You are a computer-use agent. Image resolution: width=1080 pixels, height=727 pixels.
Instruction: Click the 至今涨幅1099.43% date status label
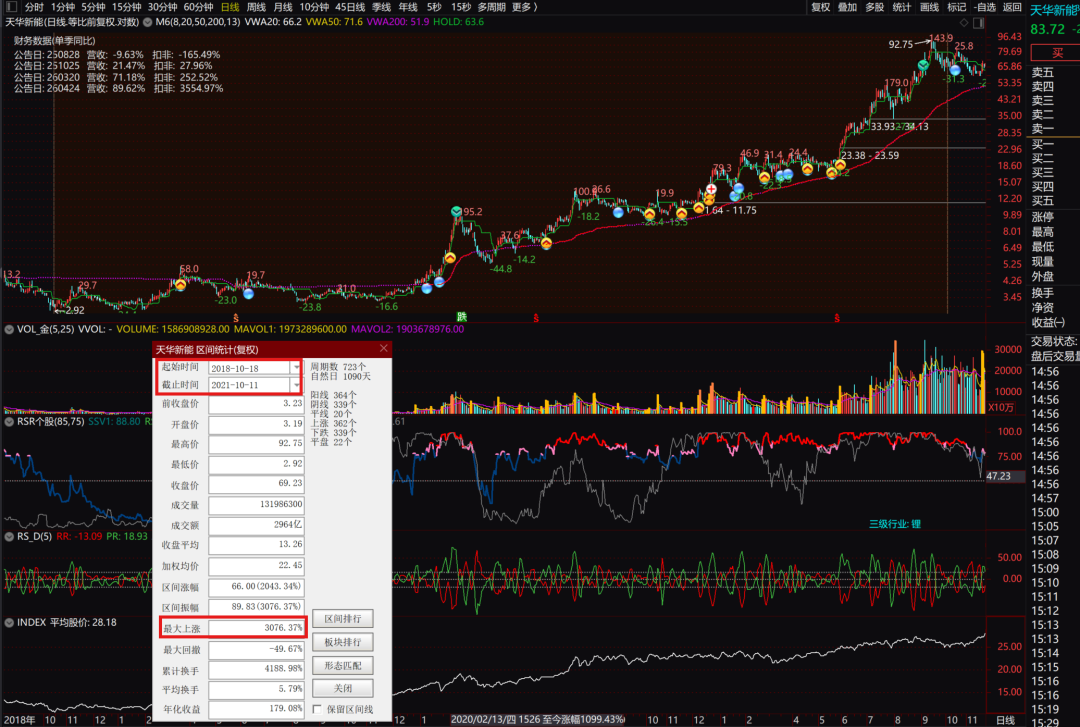tap(537, 719)
